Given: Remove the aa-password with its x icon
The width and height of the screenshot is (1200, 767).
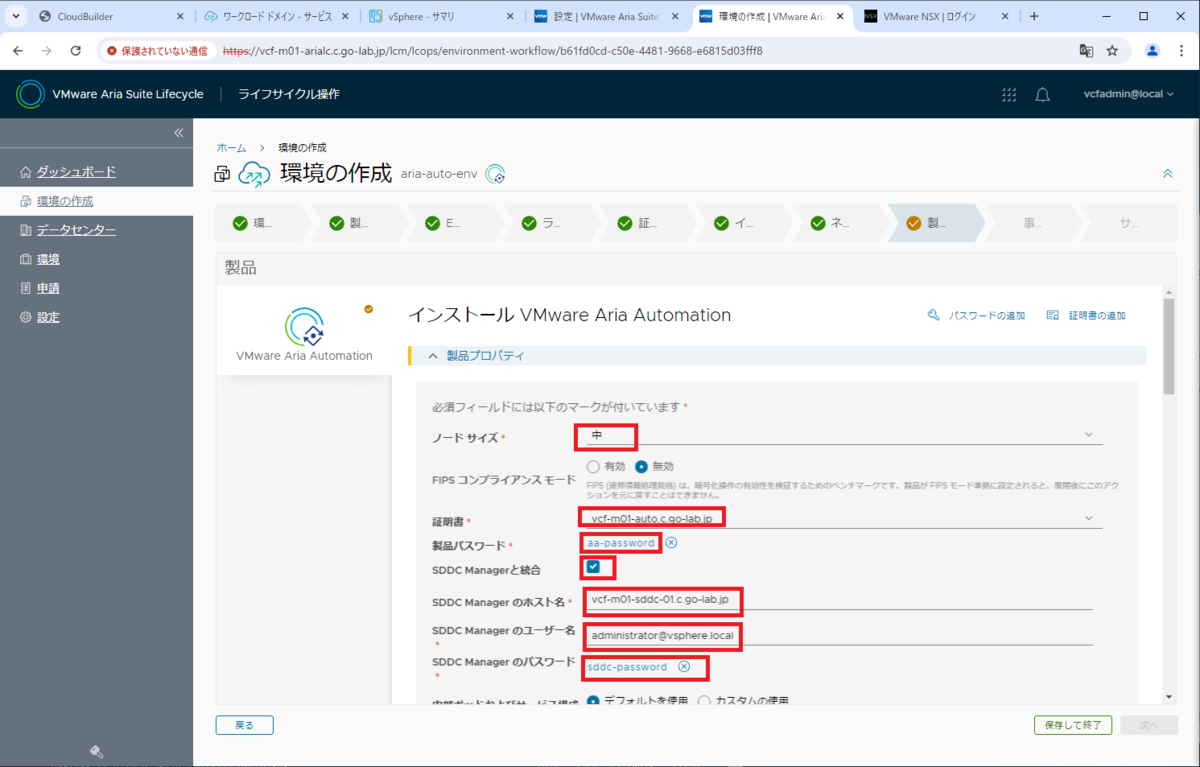Looking at the screenshot, I should click(671, 543).
